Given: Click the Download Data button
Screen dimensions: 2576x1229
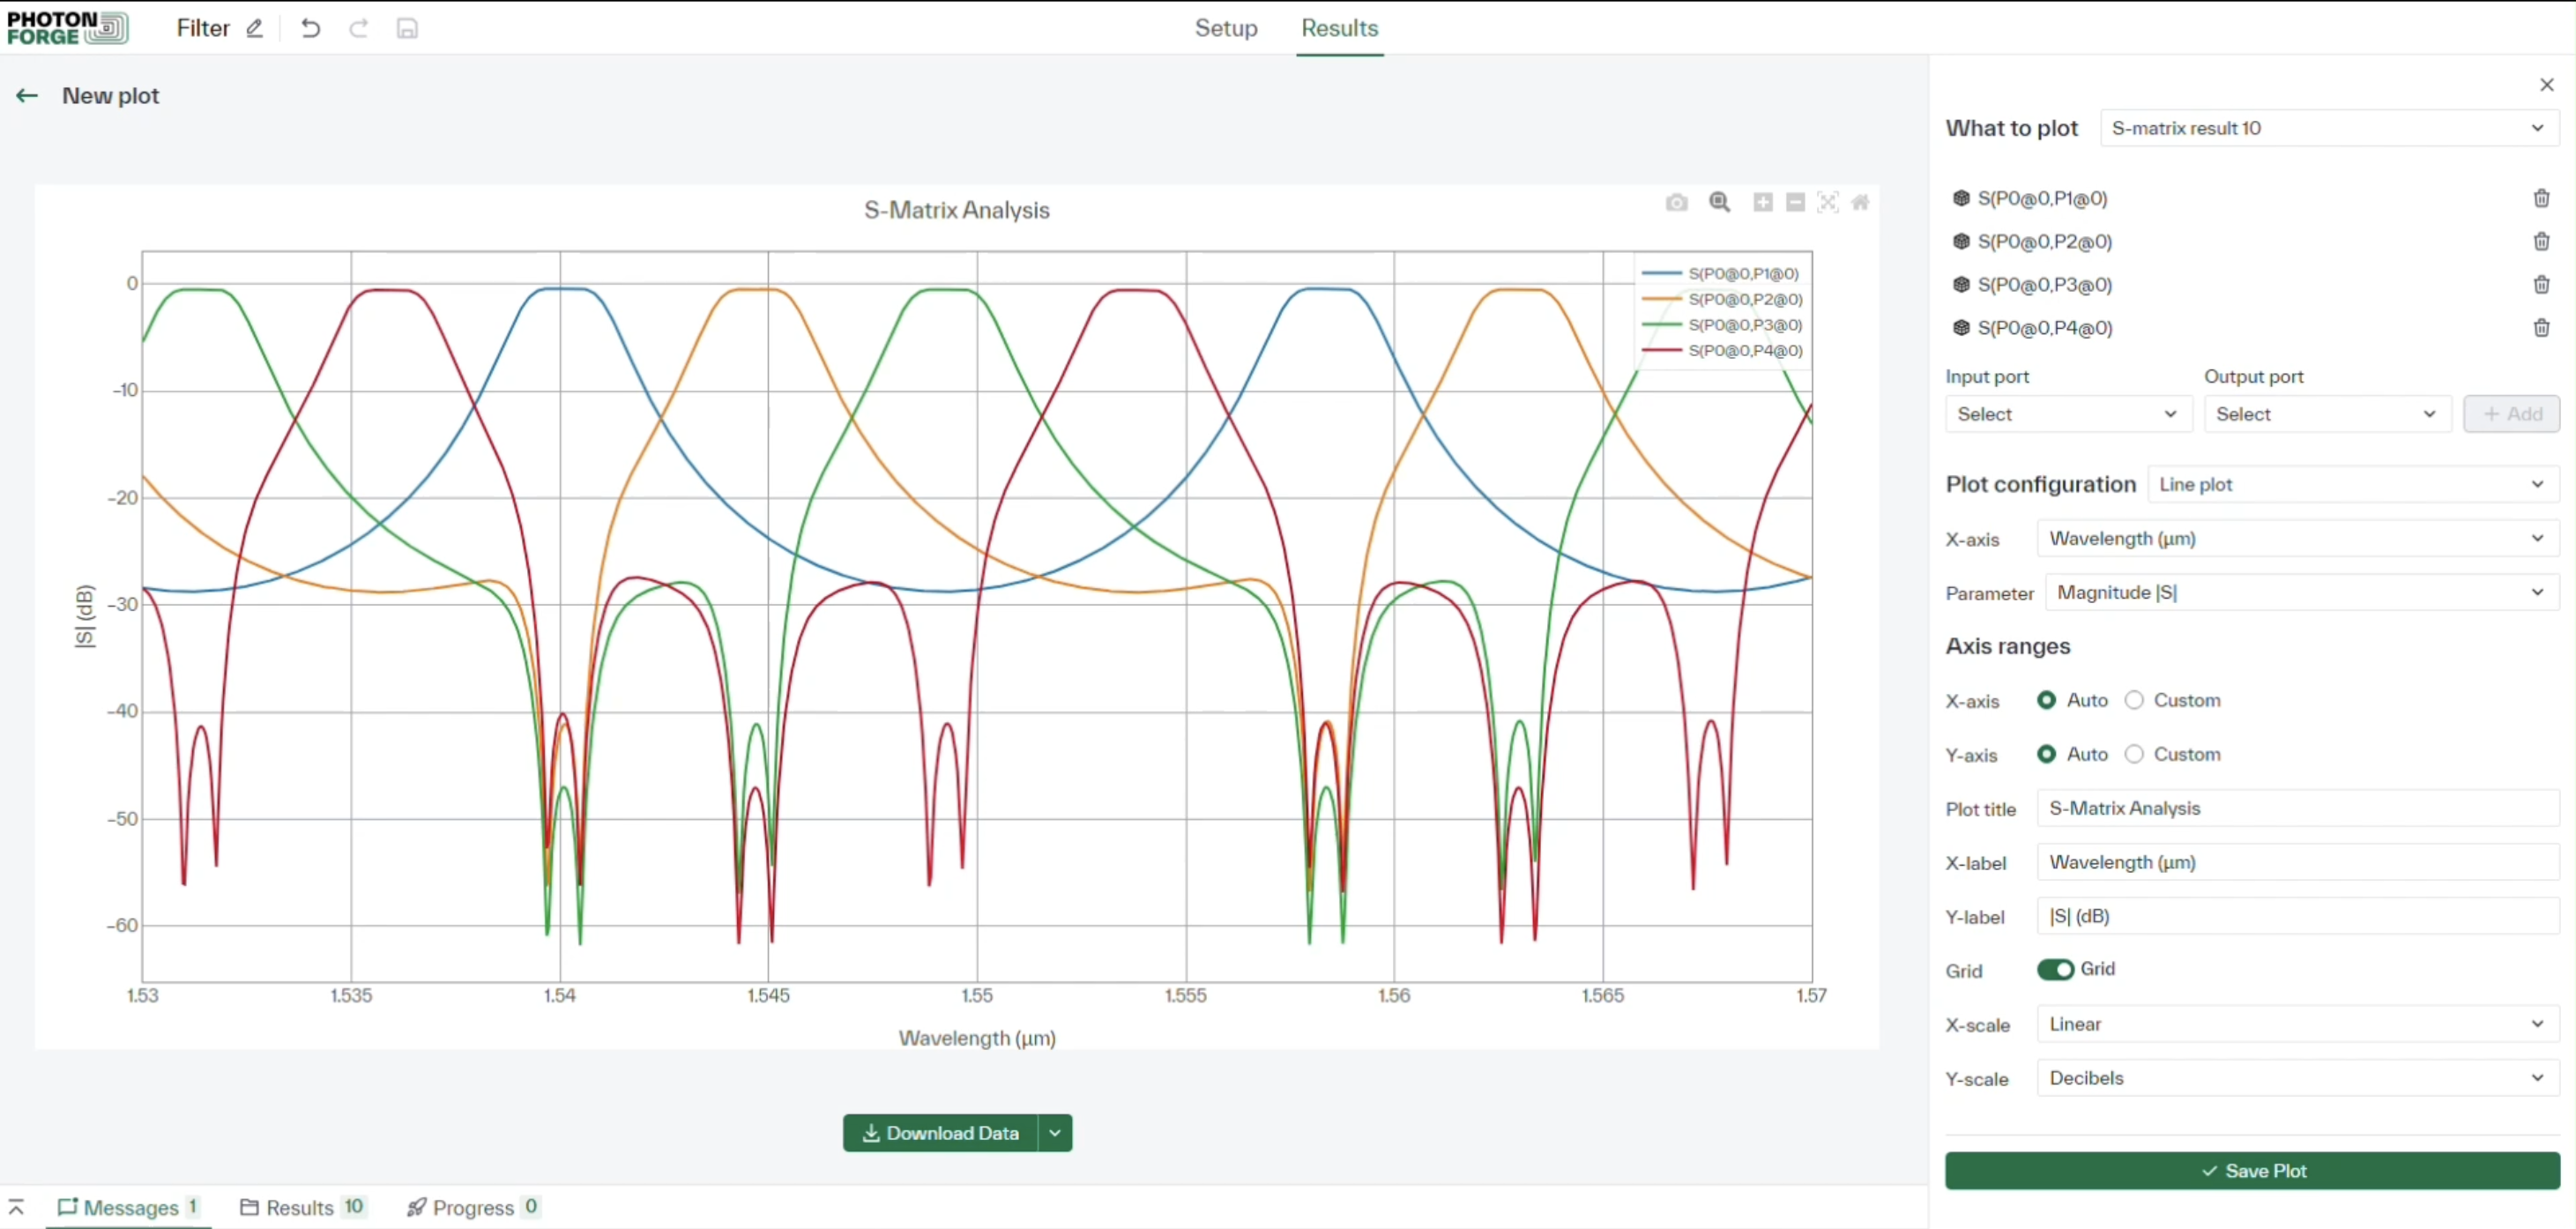Looking at the screenshot, I should click(x=941, y=1133).
